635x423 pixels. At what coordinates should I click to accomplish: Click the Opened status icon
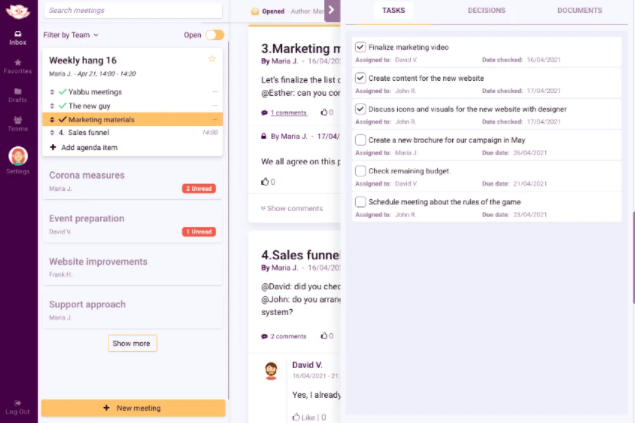click(255, 11)
